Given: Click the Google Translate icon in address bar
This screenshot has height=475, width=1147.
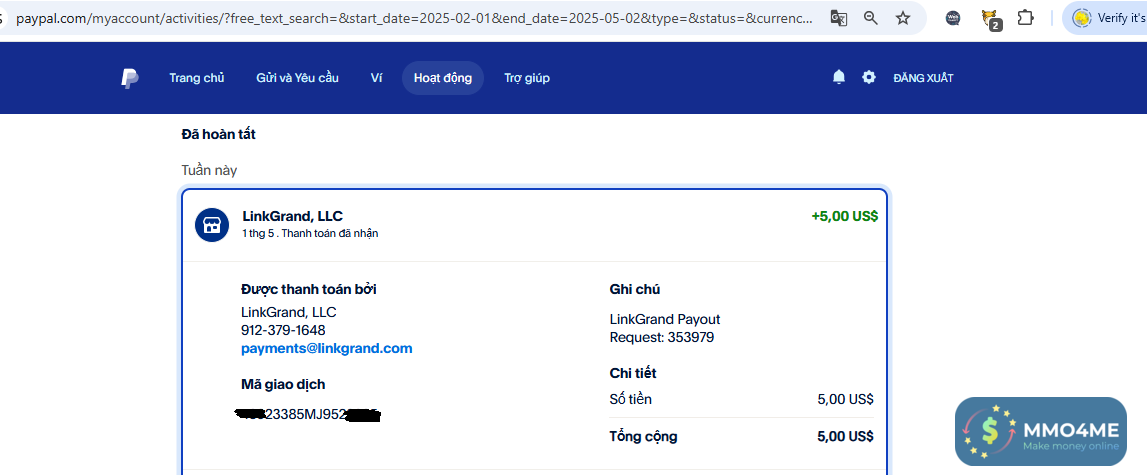Looking at the screenshot, I should [x=839, y=18].
